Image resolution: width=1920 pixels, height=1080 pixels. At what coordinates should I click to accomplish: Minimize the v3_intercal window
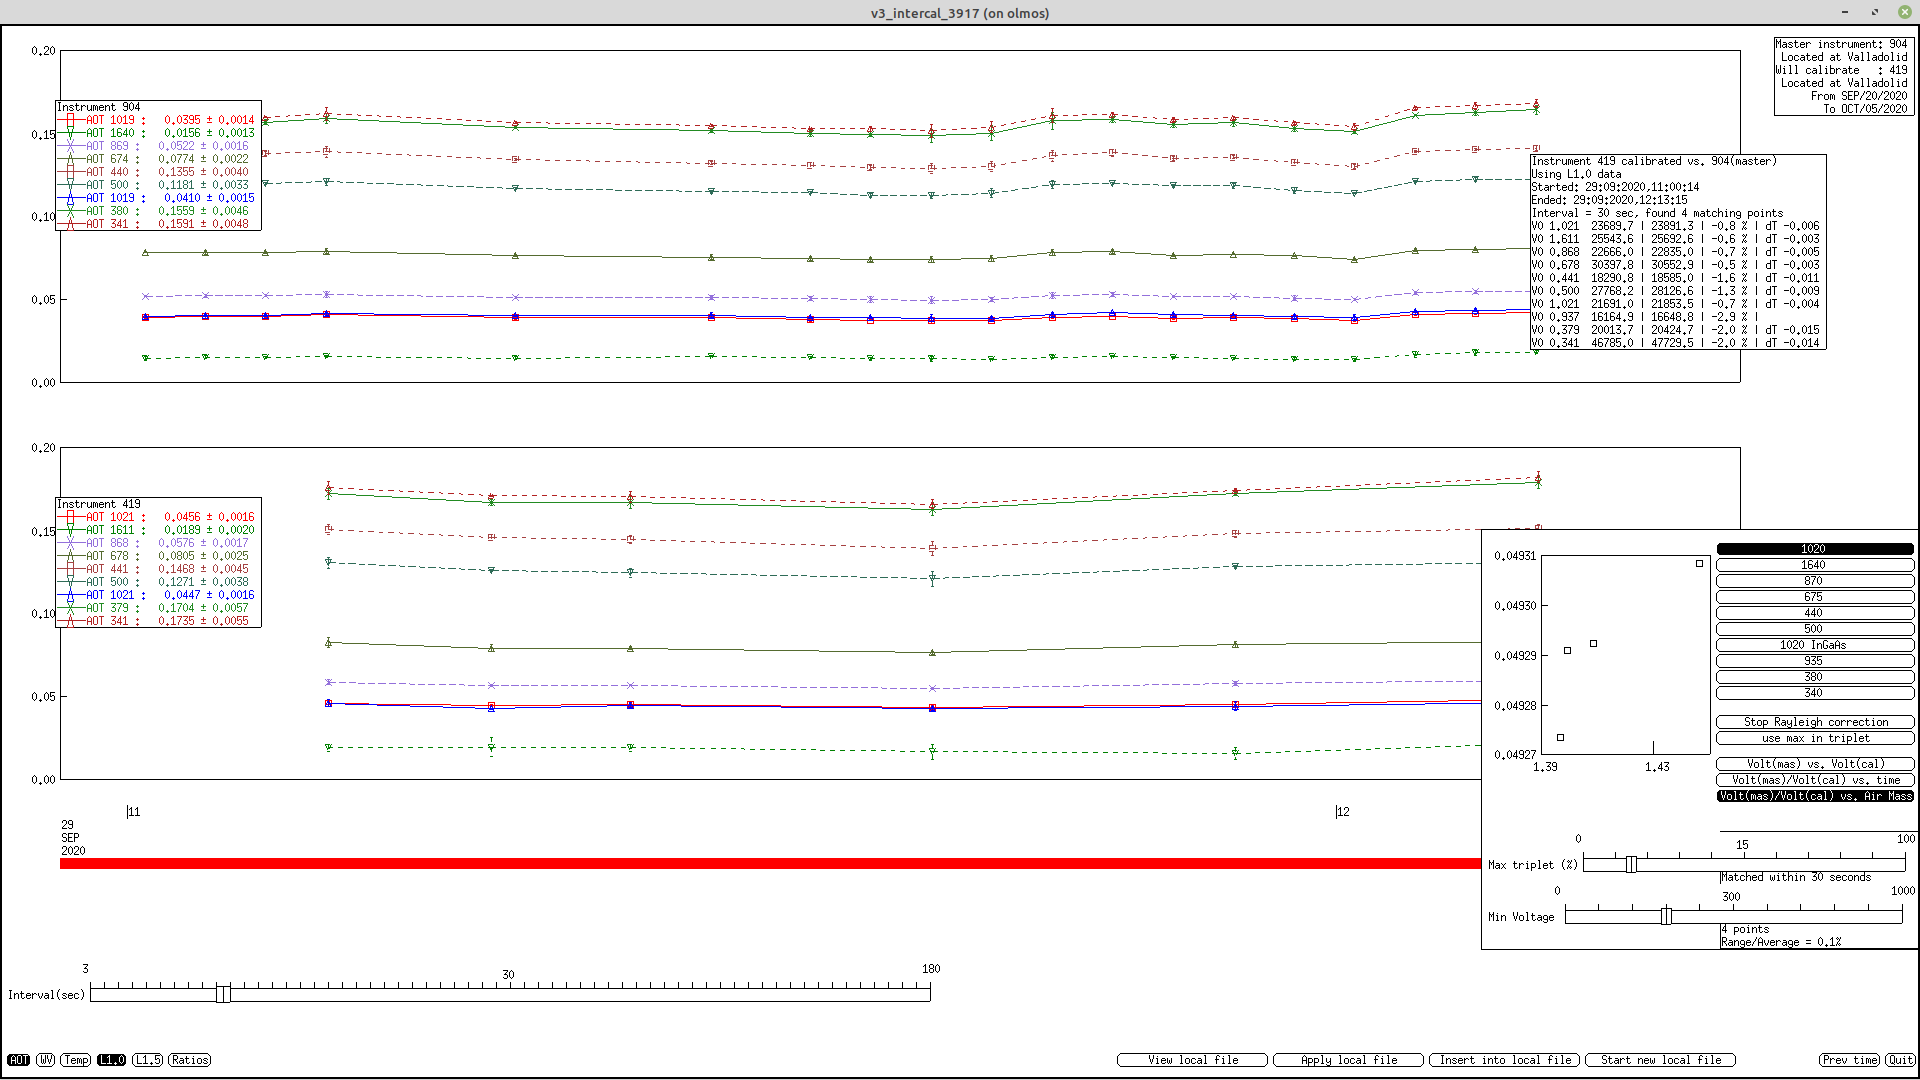pyautogui.click(x=1845, y=12)
